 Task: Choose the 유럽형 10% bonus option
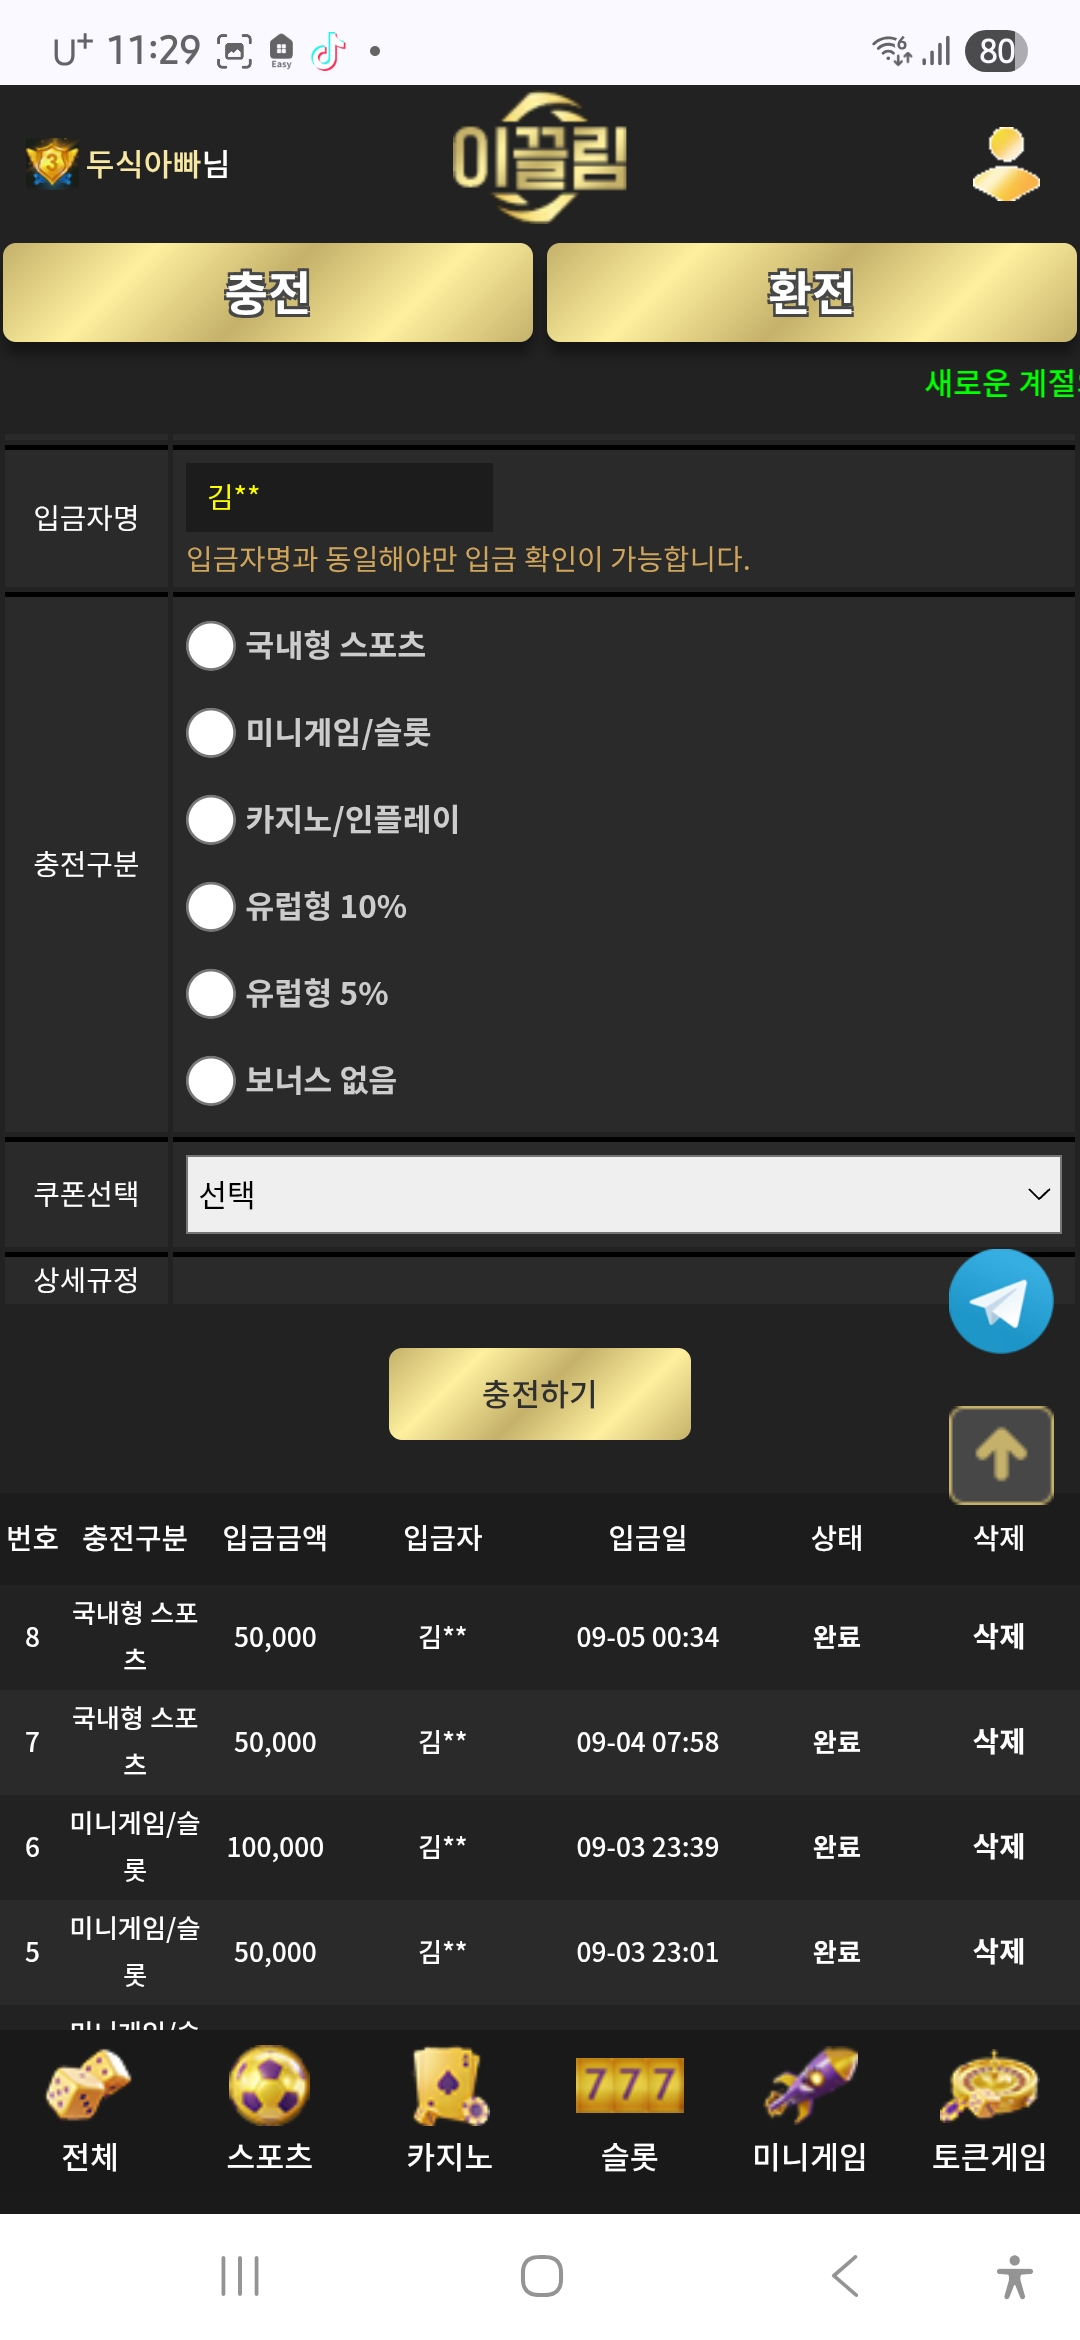click(210, 907)
